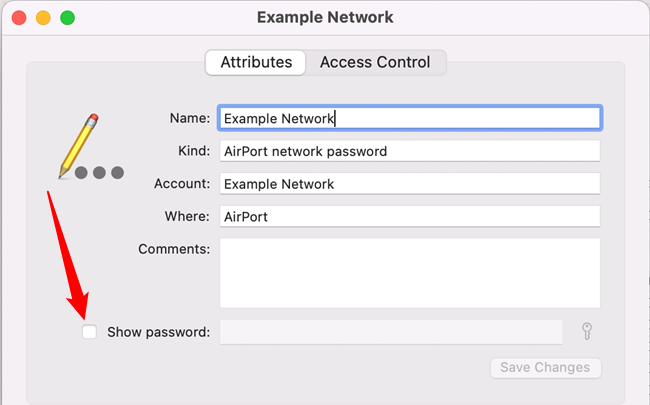Close the Example Network window
This screenshot has height=405, width=650.
coord(19,18)
